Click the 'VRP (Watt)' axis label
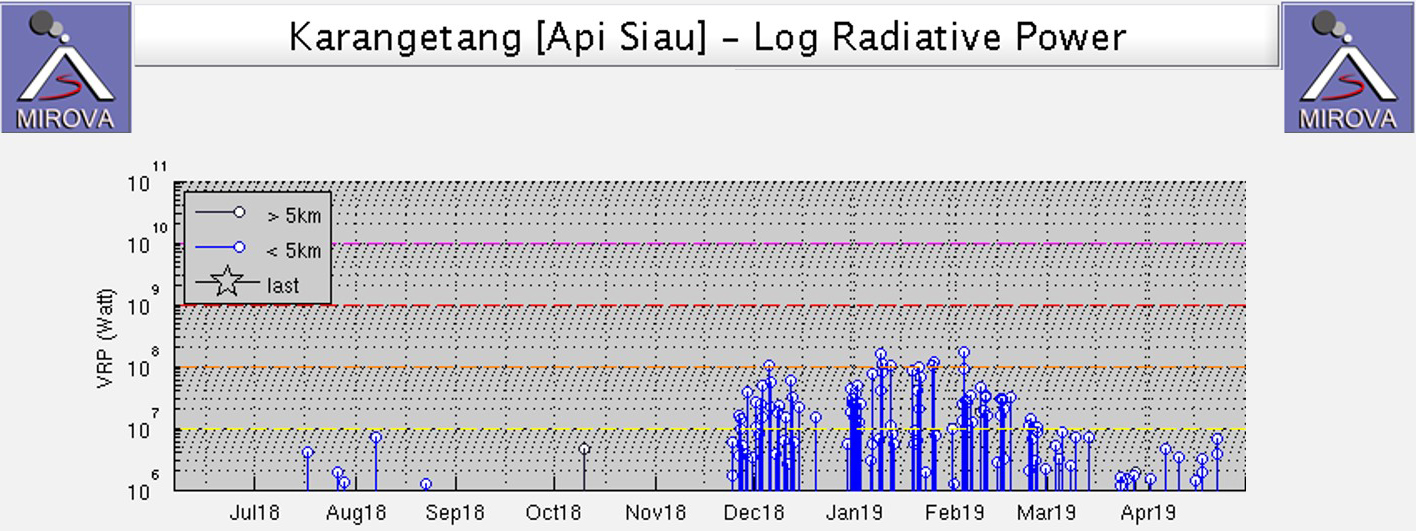 [x=108, y=337]
